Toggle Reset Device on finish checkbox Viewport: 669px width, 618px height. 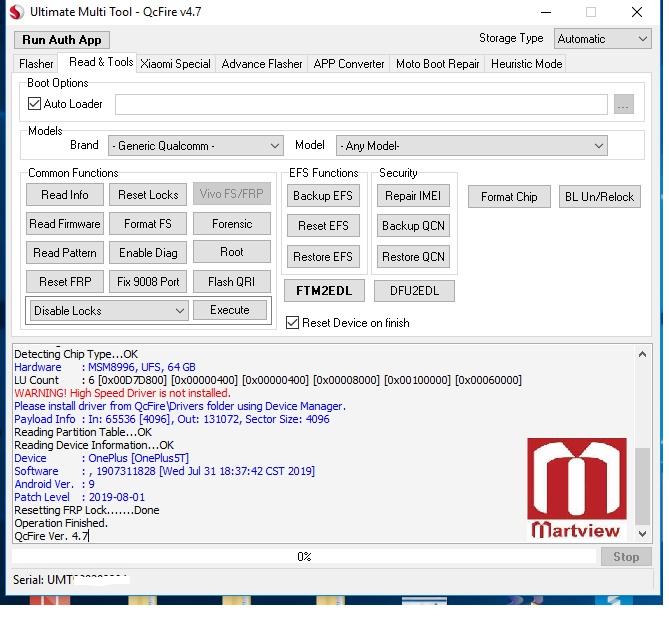click(x=292, y=323)
